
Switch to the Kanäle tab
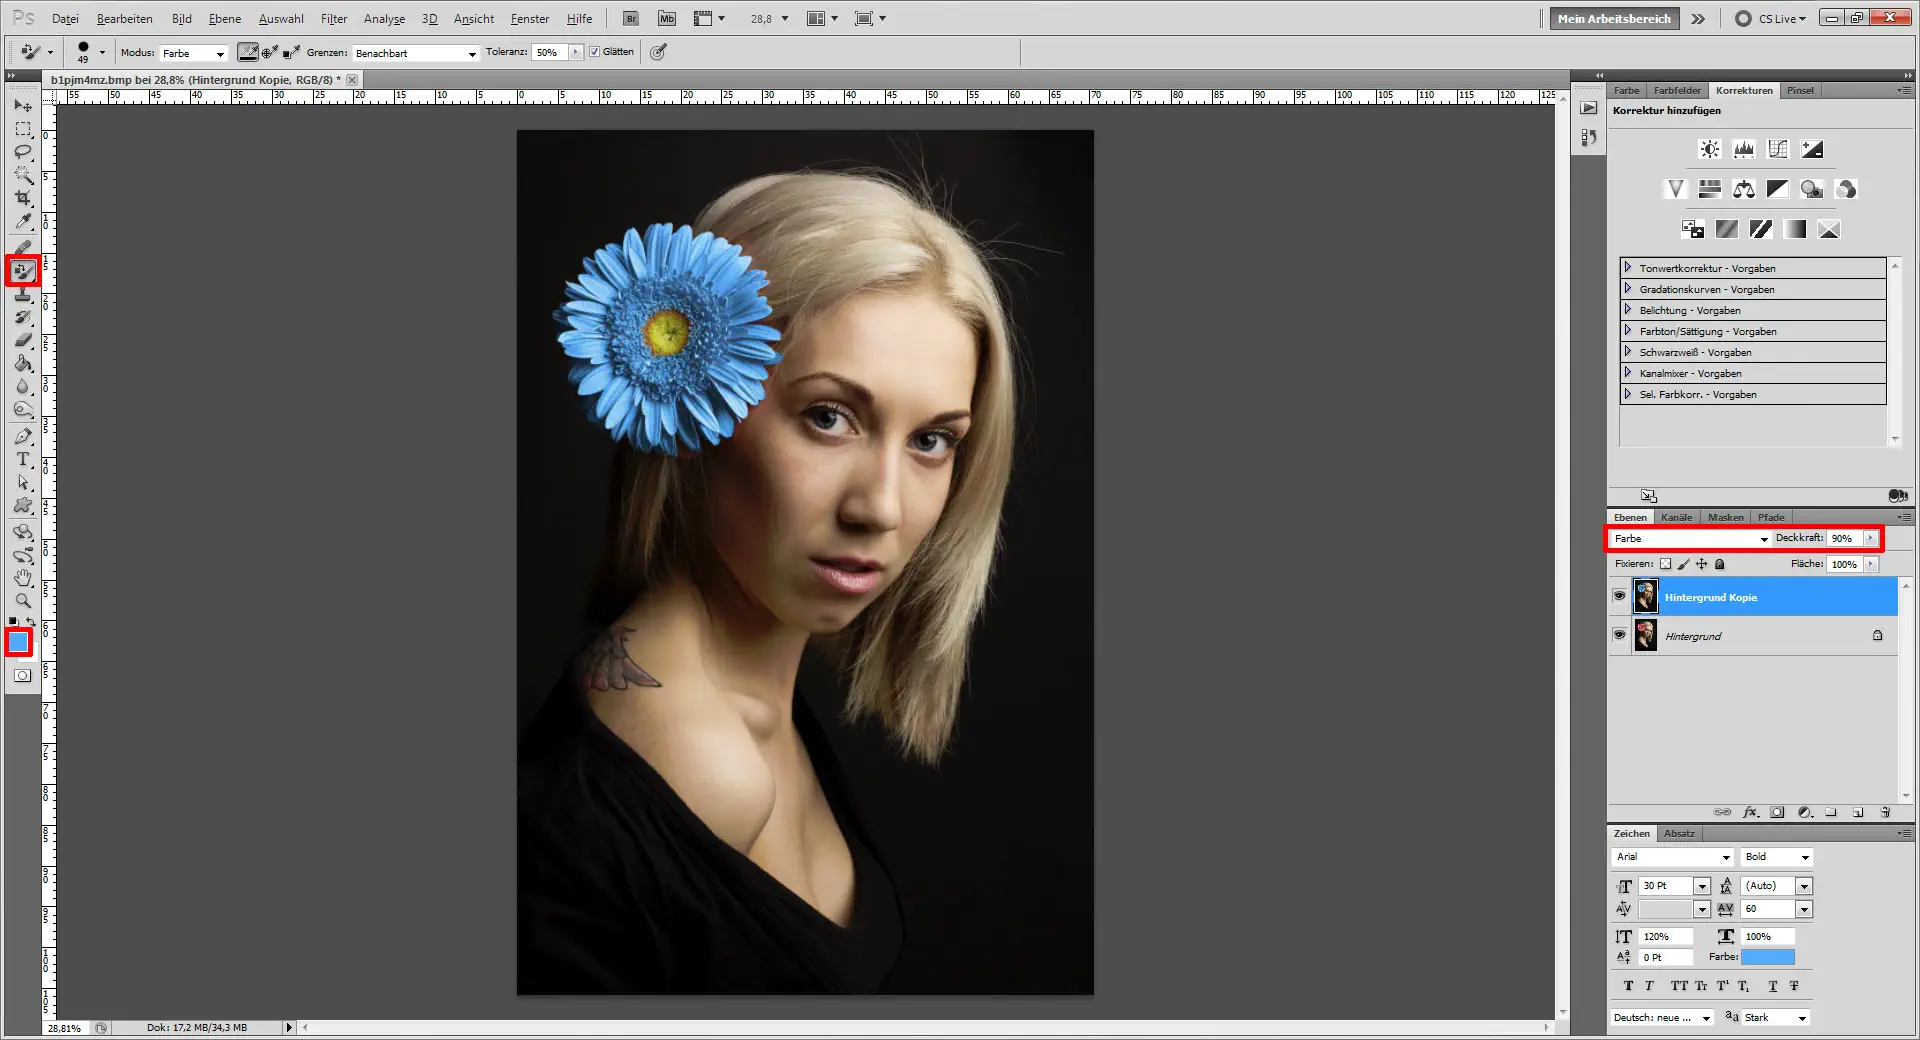coord(1677,517)
